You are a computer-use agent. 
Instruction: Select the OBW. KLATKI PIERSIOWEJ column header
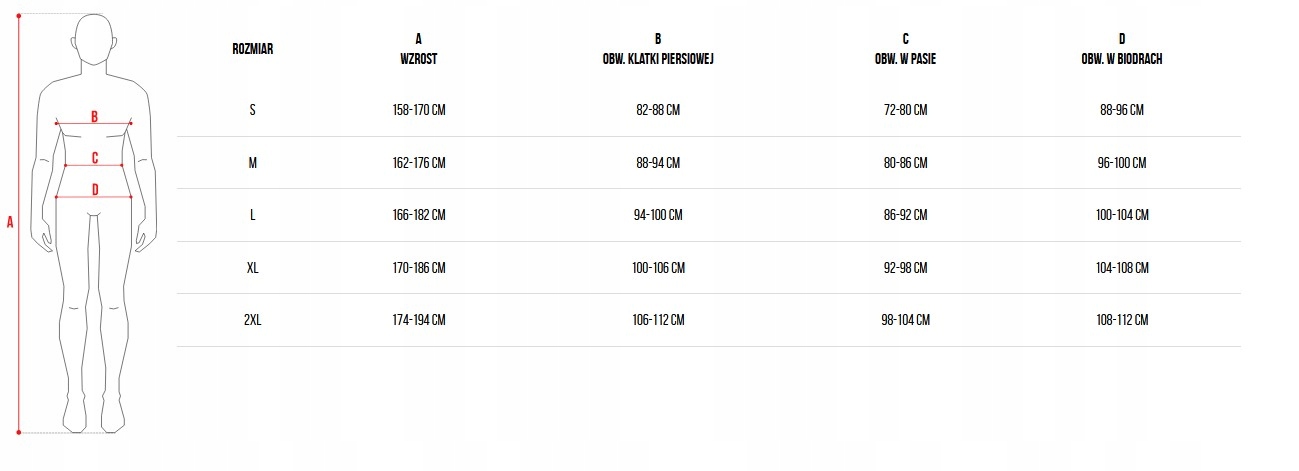658,49
